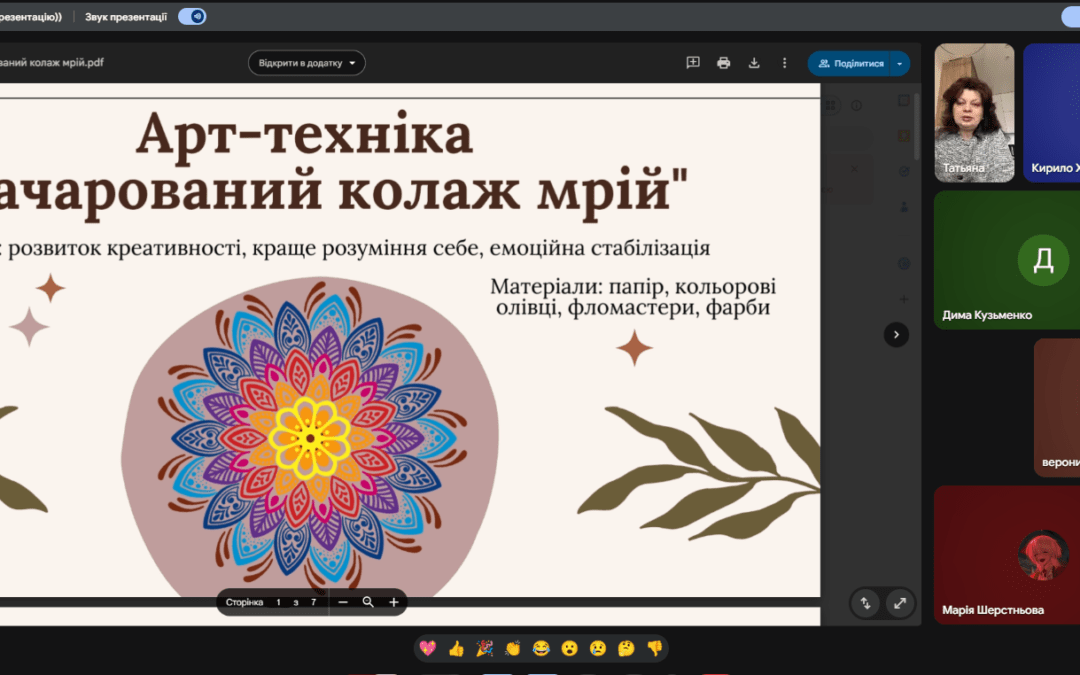The height and width of the screenshot is (675, 1080).
Task: Expand the presentation to full screen
Action: click(900, 603)
